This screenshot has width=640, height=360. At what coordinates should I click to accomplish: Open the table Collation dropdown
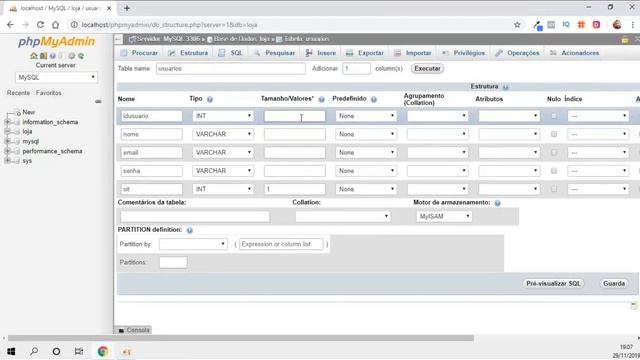342,216
